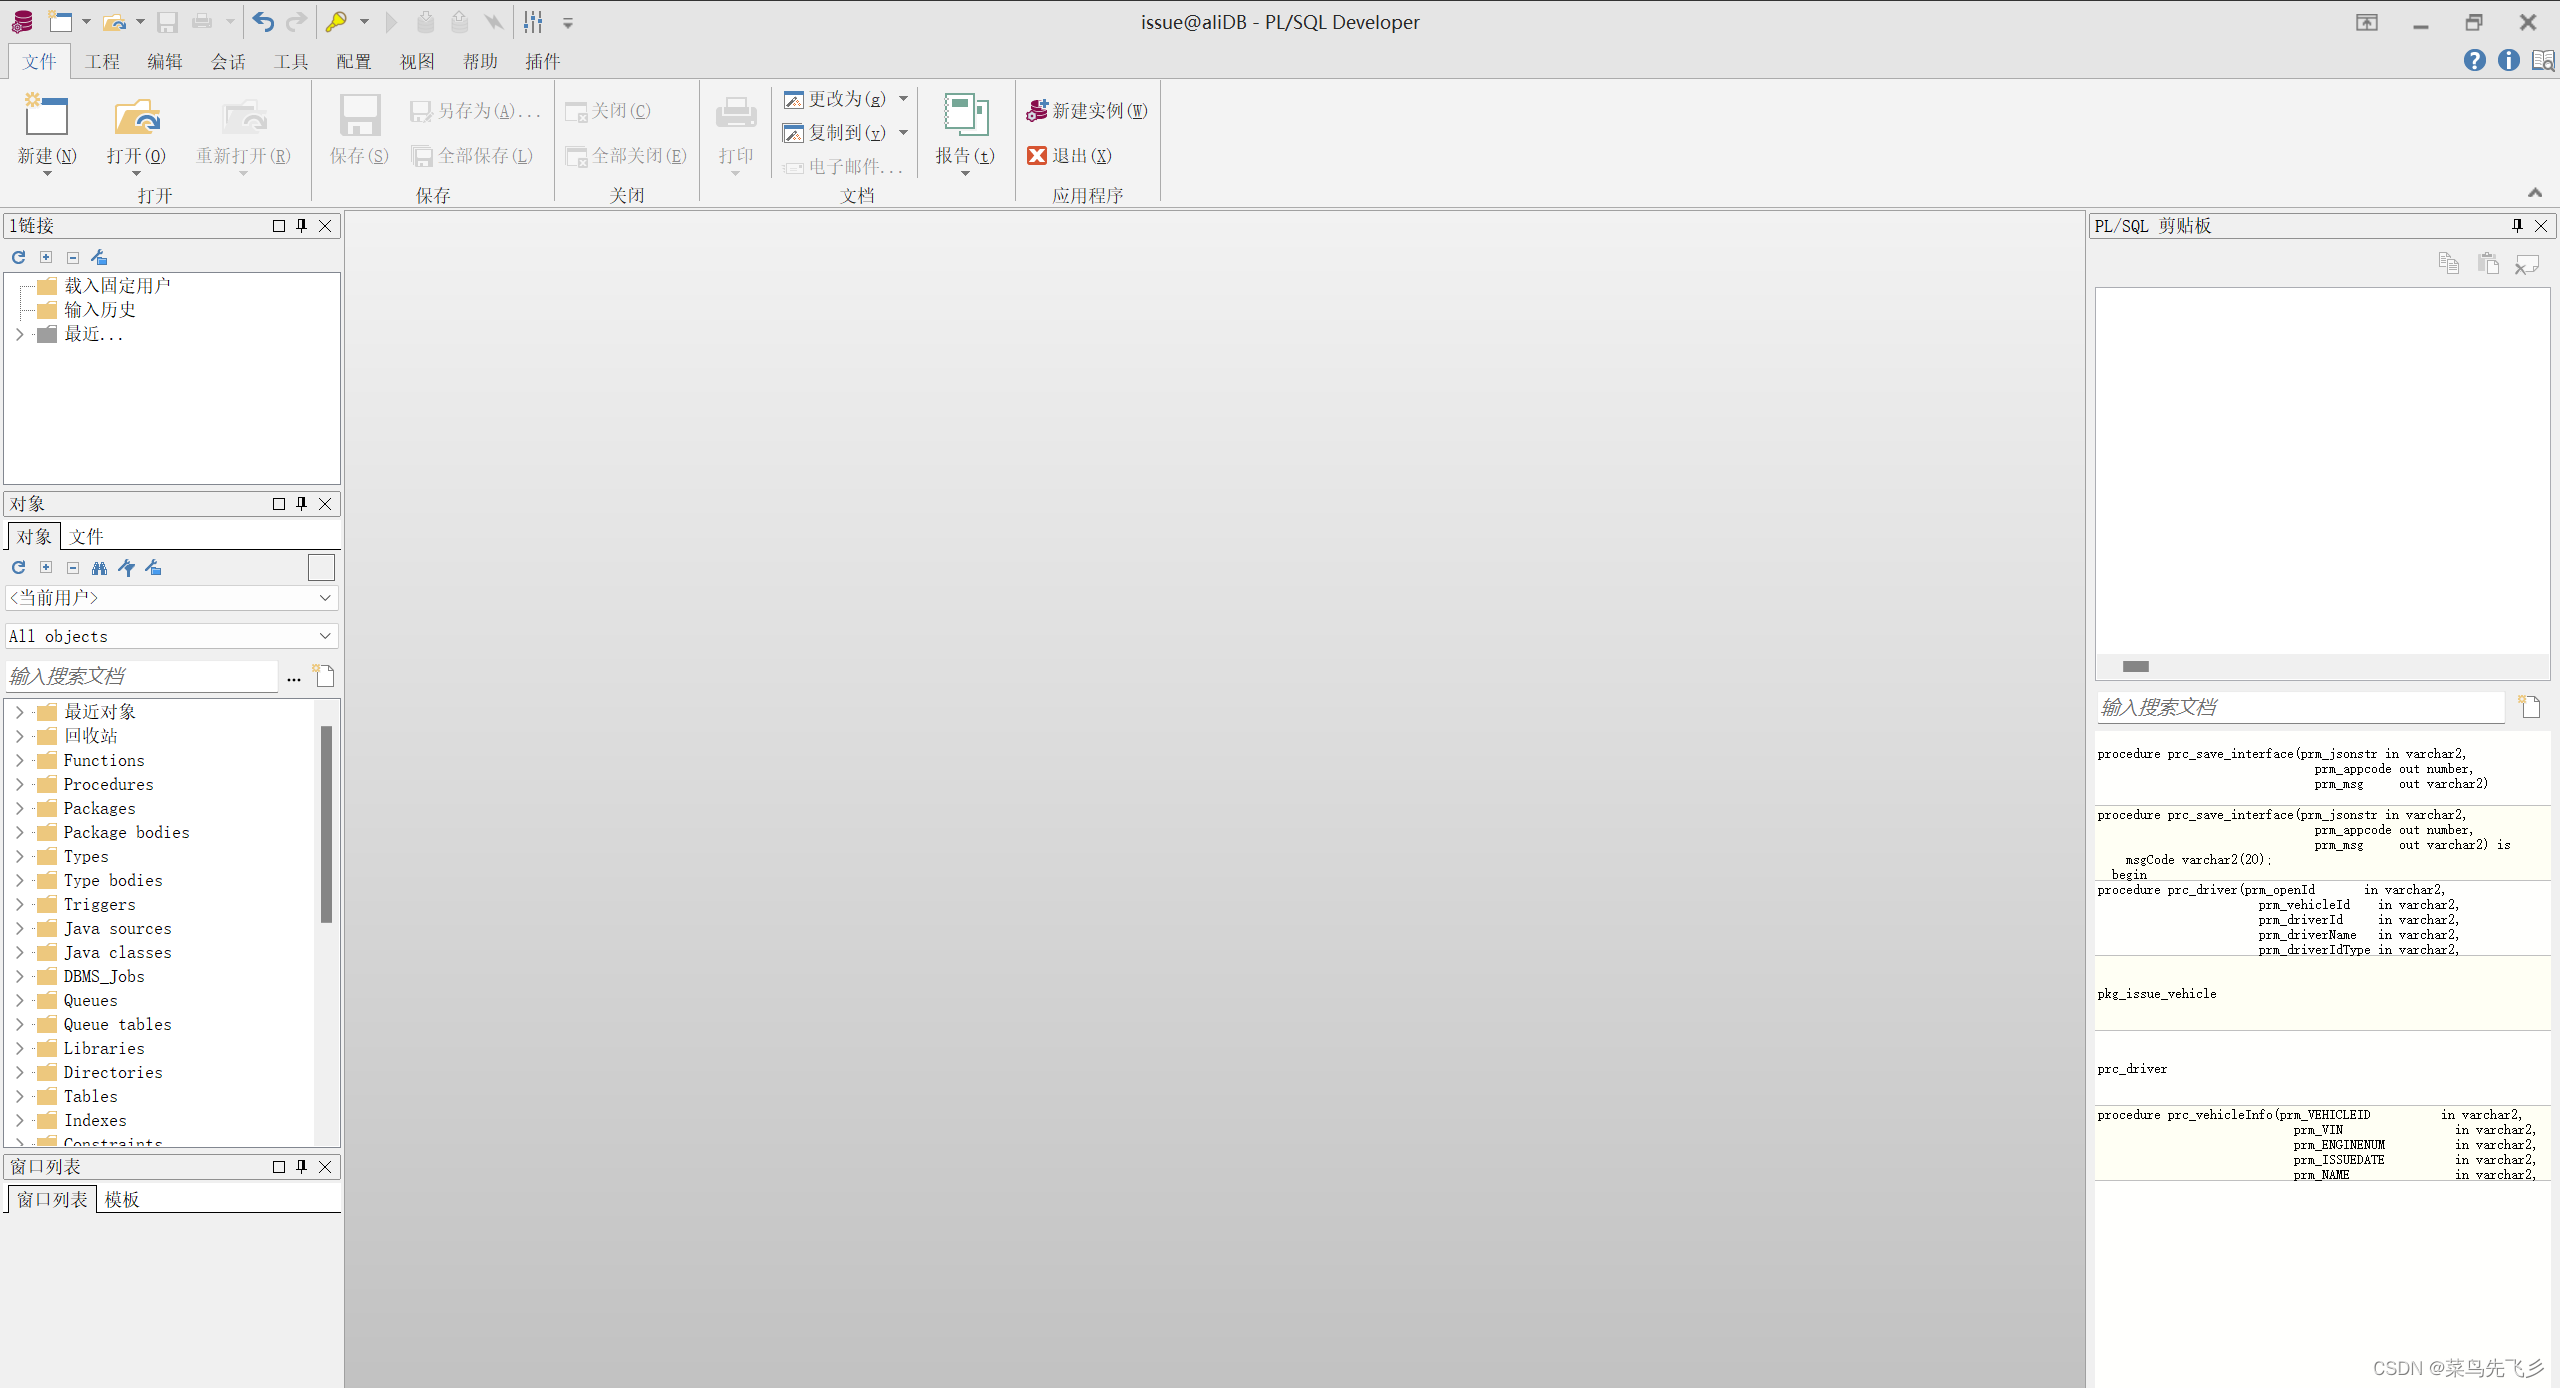Viewport: 2560px width, 1388px height.
Task: Expand the Tables folder in tree
Action: 19,1096
